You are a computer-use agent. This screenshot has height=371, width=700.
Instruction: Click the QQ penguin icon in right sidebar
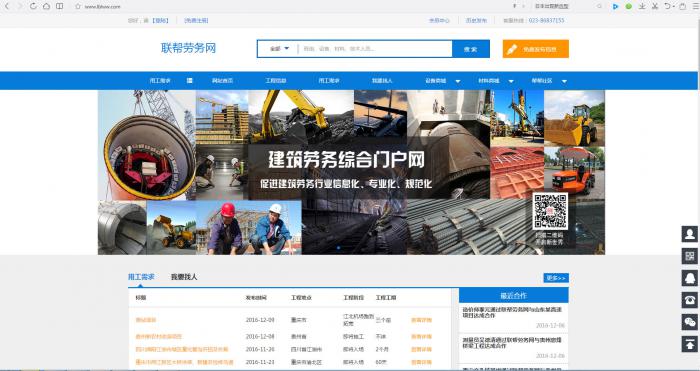(689, 278)
